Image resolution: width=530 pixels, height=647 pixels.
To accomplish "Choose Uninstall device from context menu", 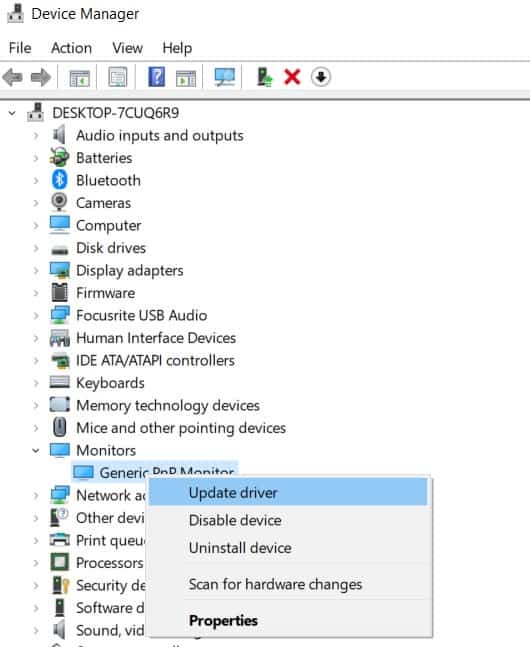I will [x=288, y=548].
